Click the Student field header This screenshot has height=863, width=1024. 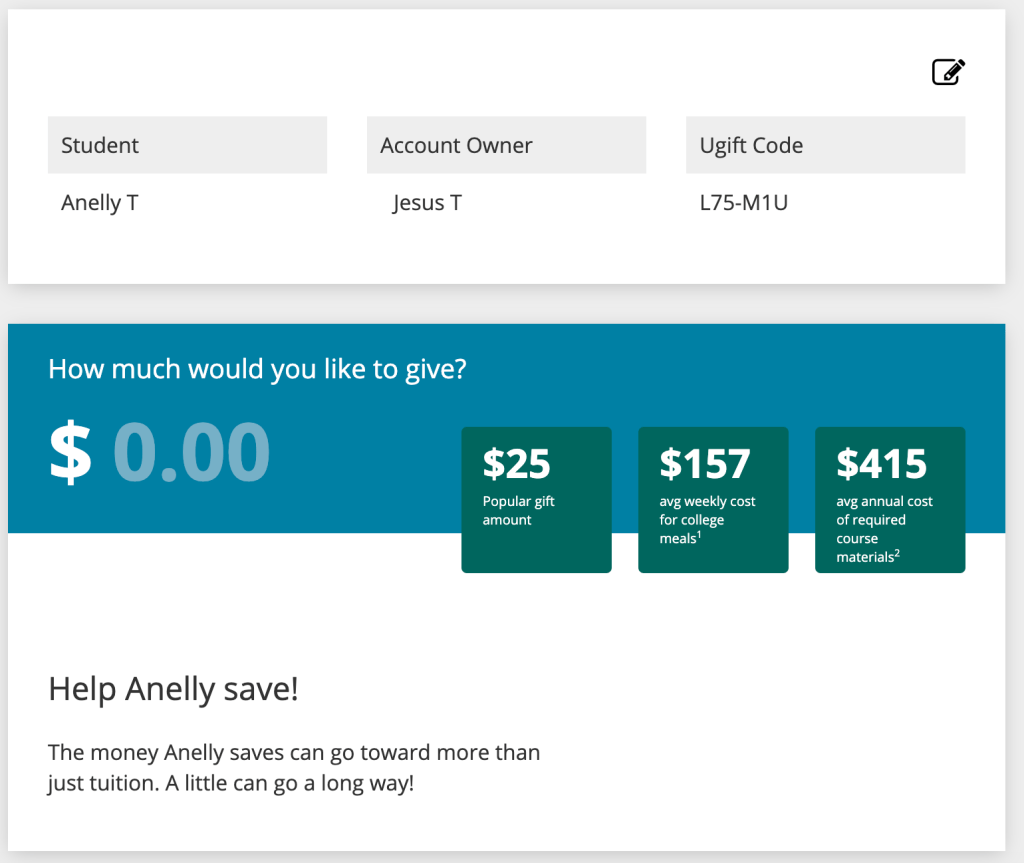pos(99,145)
